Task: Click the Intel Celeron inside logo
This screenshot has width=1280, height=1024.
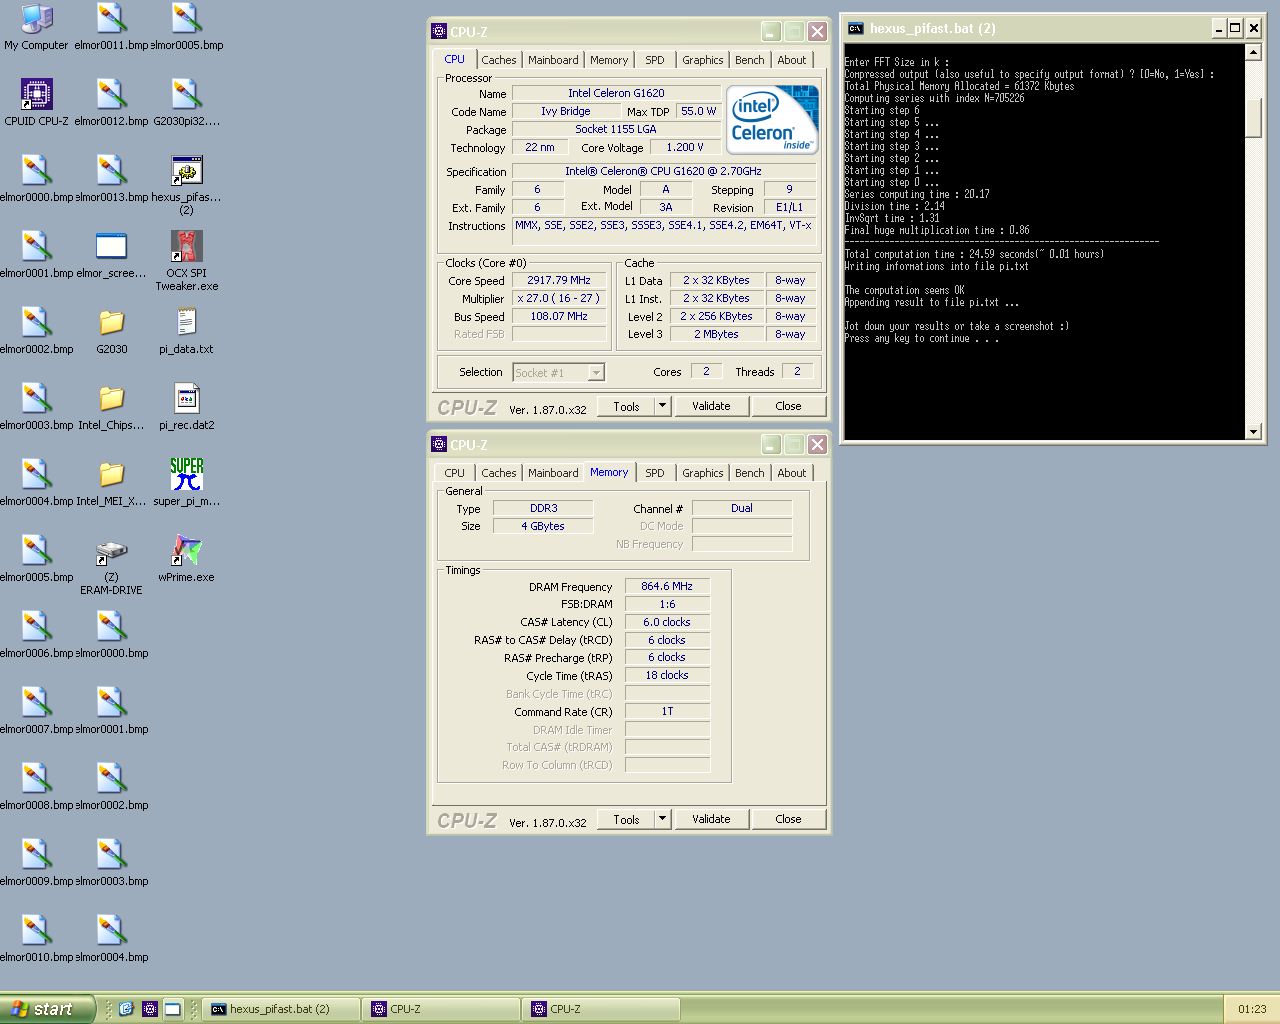Action: click(x=772, y=120)
